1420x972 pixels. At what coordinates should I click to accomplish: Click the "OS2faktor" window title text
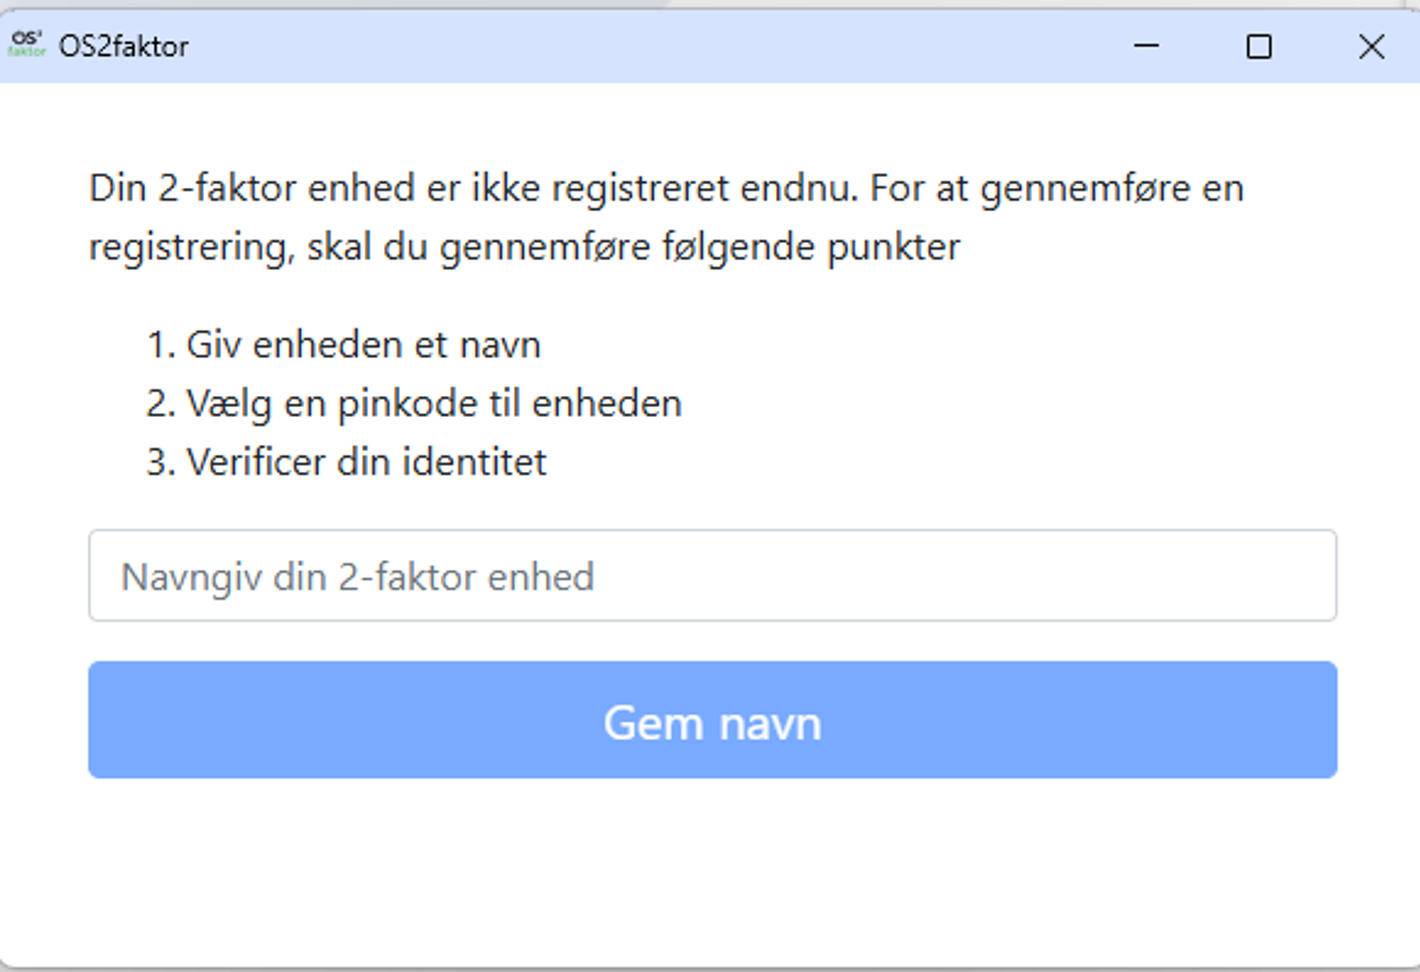[123, 46]
